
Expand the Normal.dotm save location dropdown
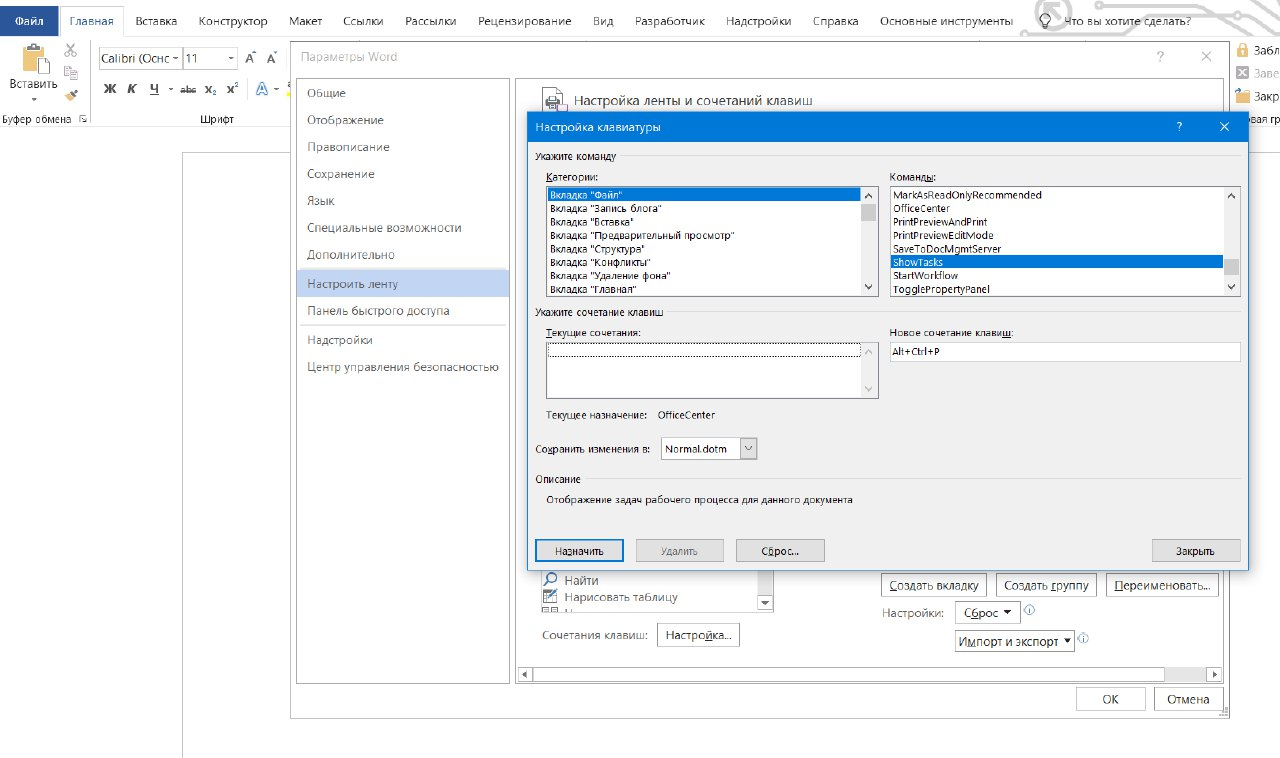coord(748,449)
